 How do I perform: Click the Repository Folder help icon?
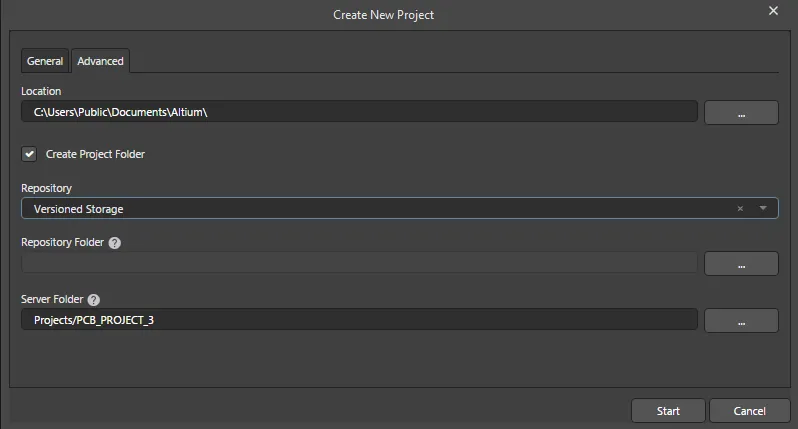pos(114,243)
